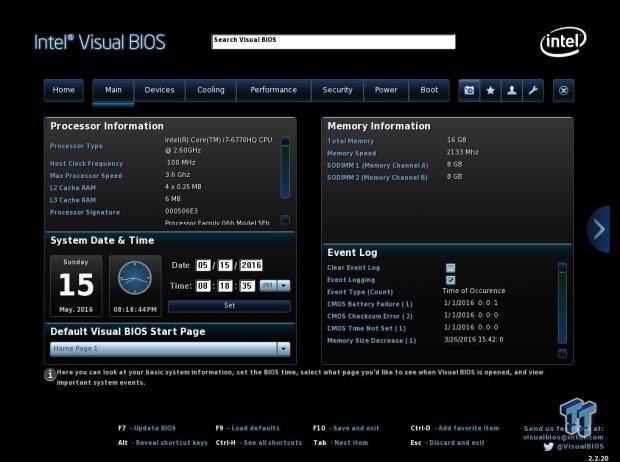Click the F9 Load defaults shortcut hint

click(x=248, y=428)
